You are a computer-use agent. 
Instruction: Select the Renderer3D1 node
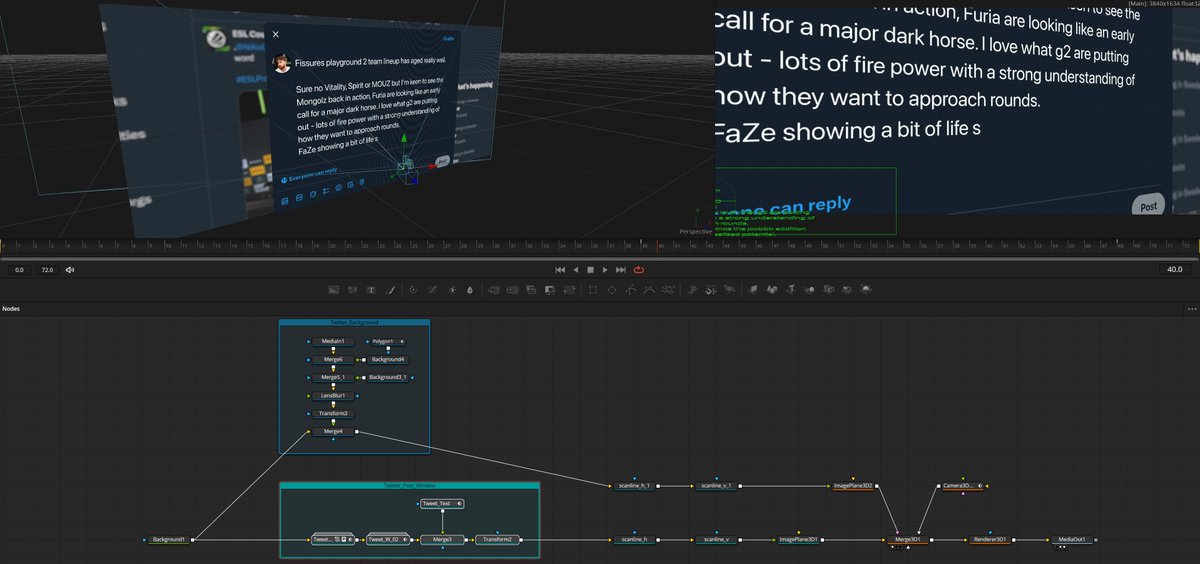coord(989,539)
